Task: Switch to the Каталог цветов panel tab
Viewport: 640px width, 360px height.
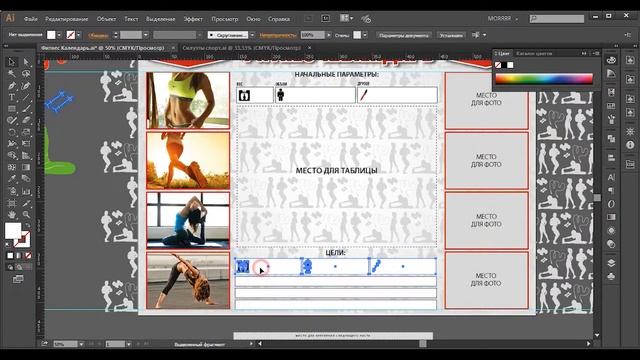Action: pyautogui.click(x=534, y=53)
